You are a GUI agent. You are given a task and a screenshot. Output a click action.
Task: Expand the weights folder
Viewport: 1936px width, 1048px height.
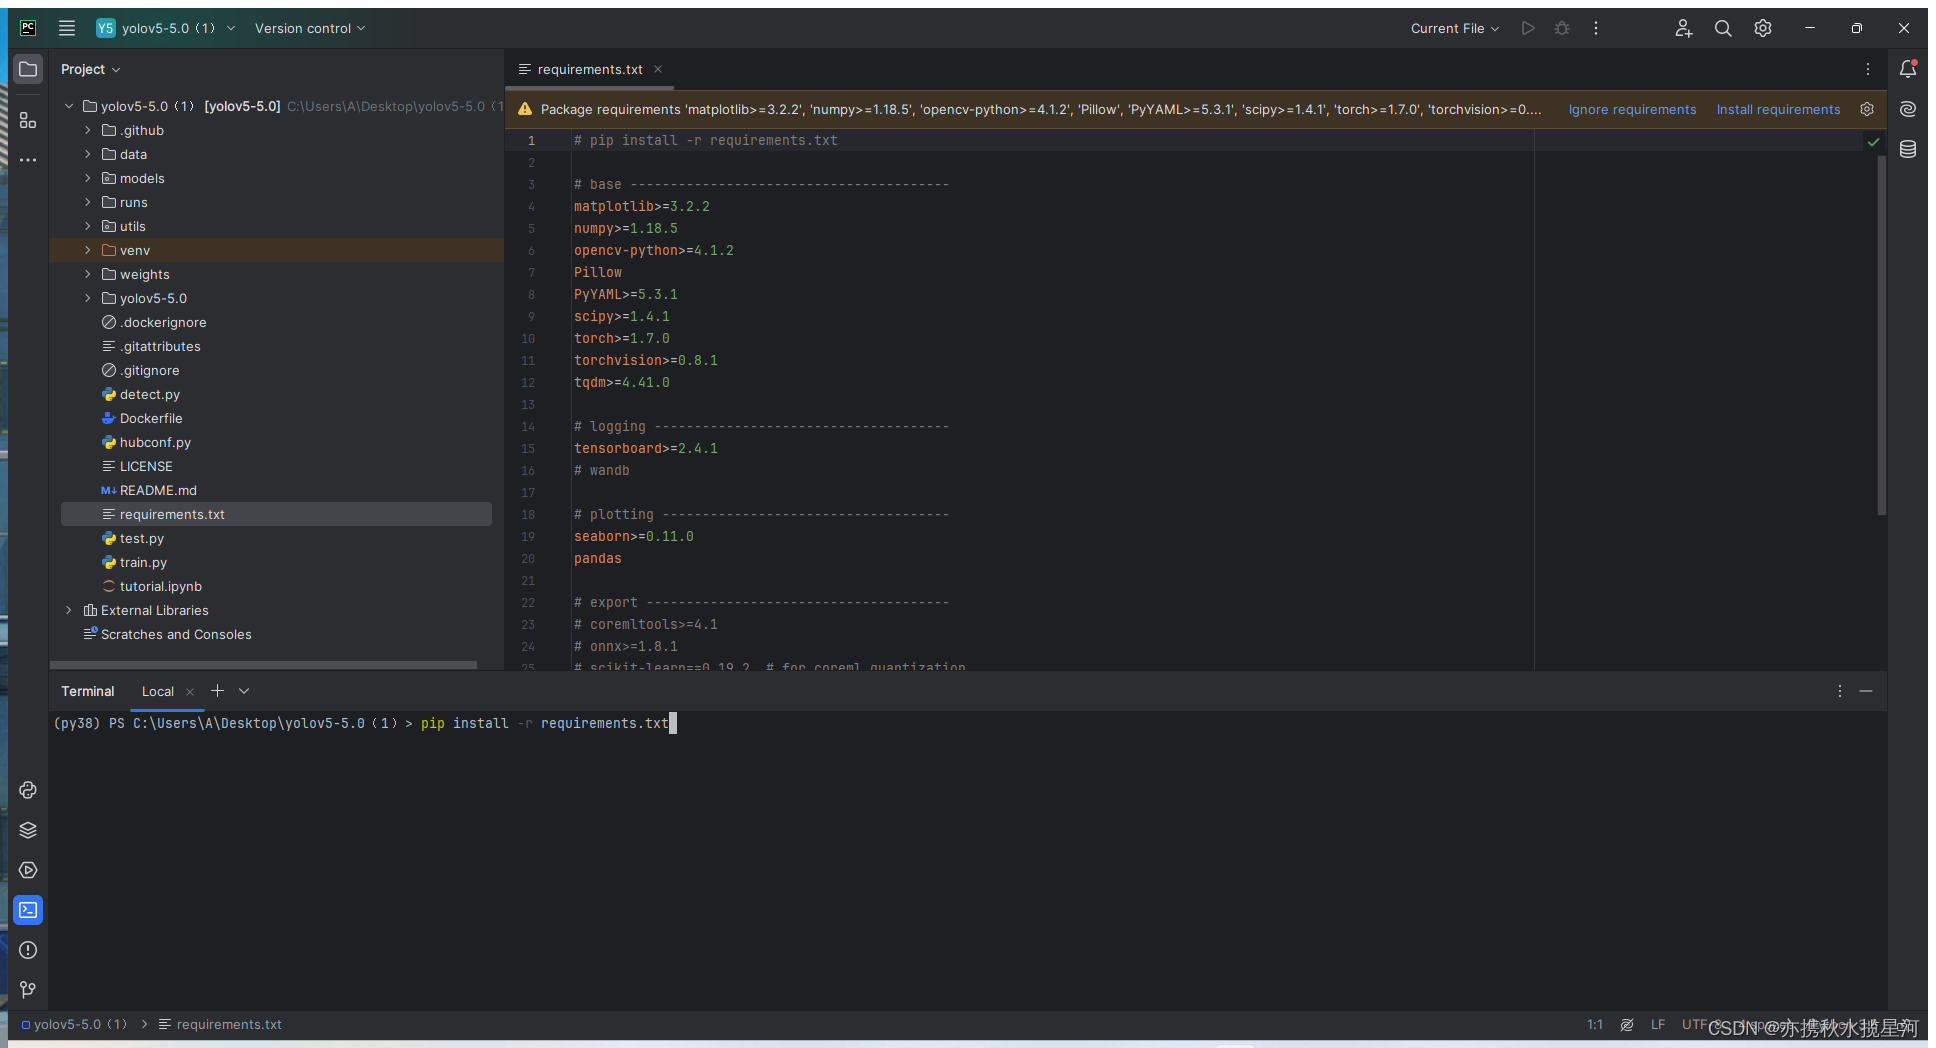coord(88,274)
